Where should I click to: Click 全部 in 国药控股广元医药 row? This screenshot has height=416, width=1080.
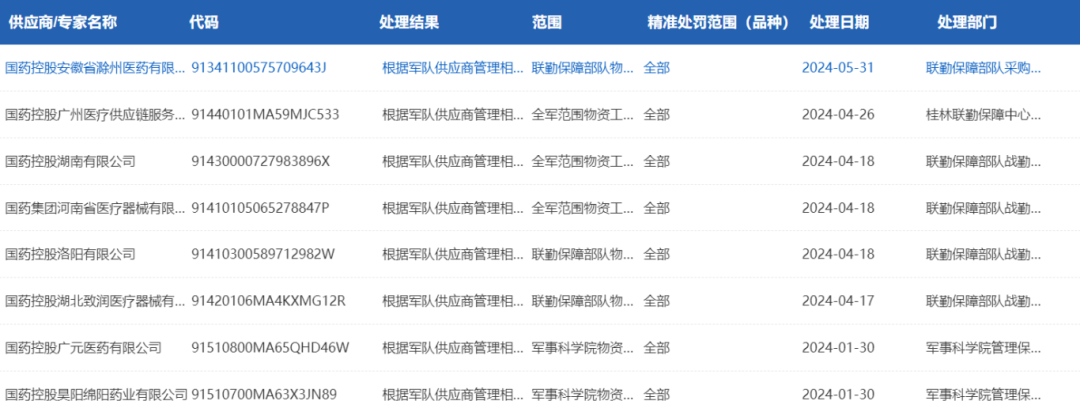pos(656,347)
